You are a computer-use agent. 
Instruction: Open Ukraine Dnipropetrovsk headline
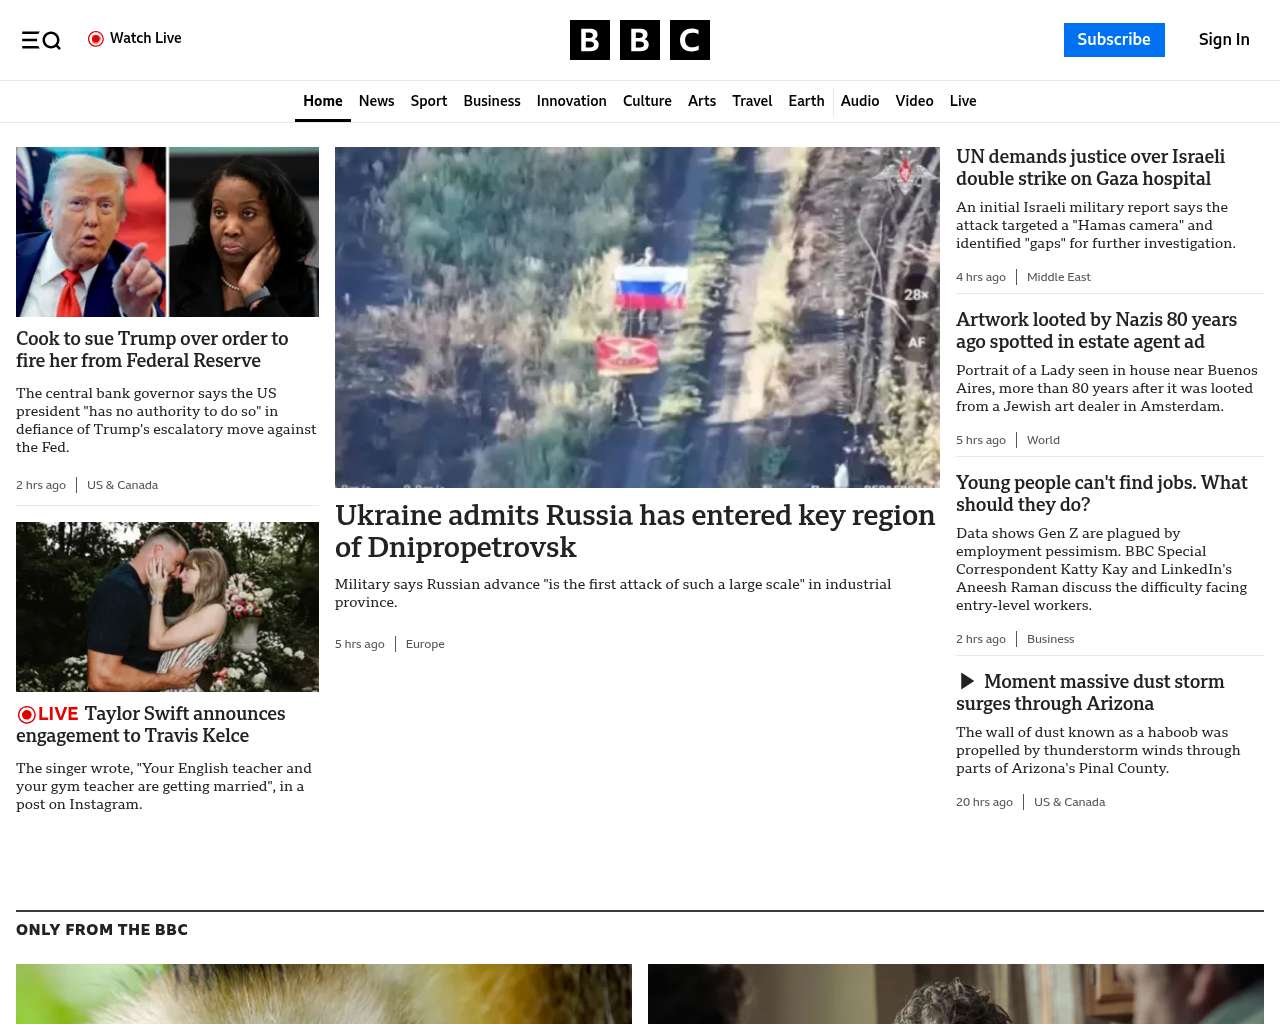[635, 531]
